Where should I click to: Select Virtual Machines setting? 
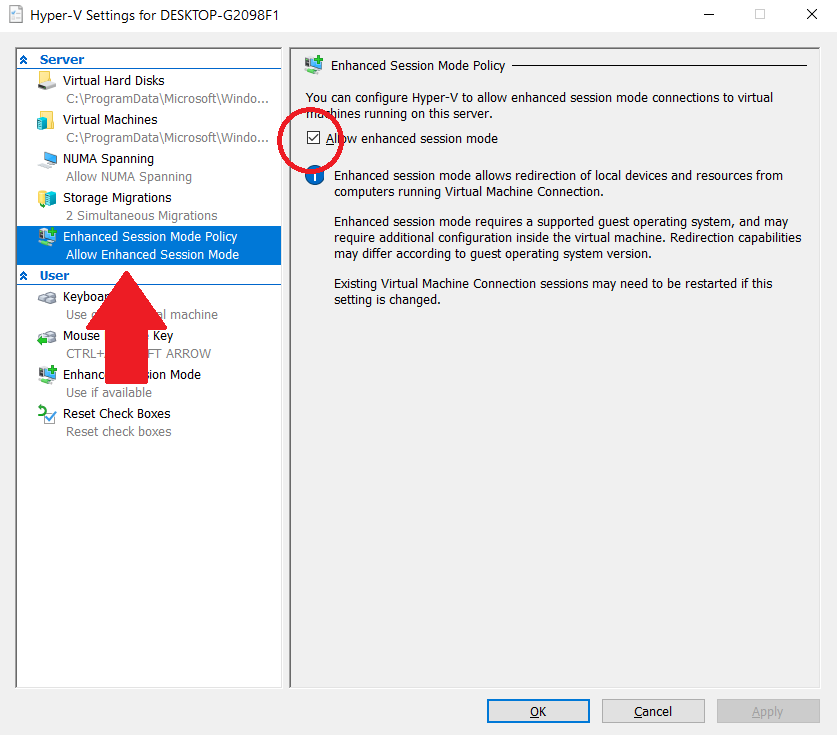tap(149, 128)
